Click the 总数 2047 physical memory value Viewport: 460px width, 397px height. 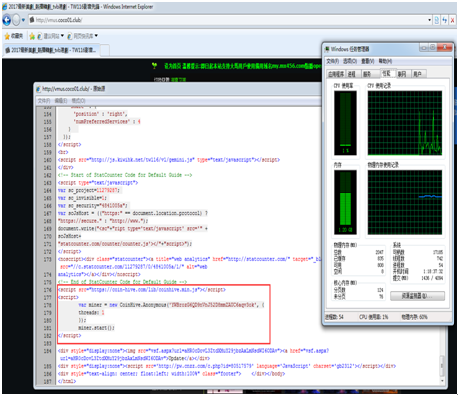coord(380,252)
